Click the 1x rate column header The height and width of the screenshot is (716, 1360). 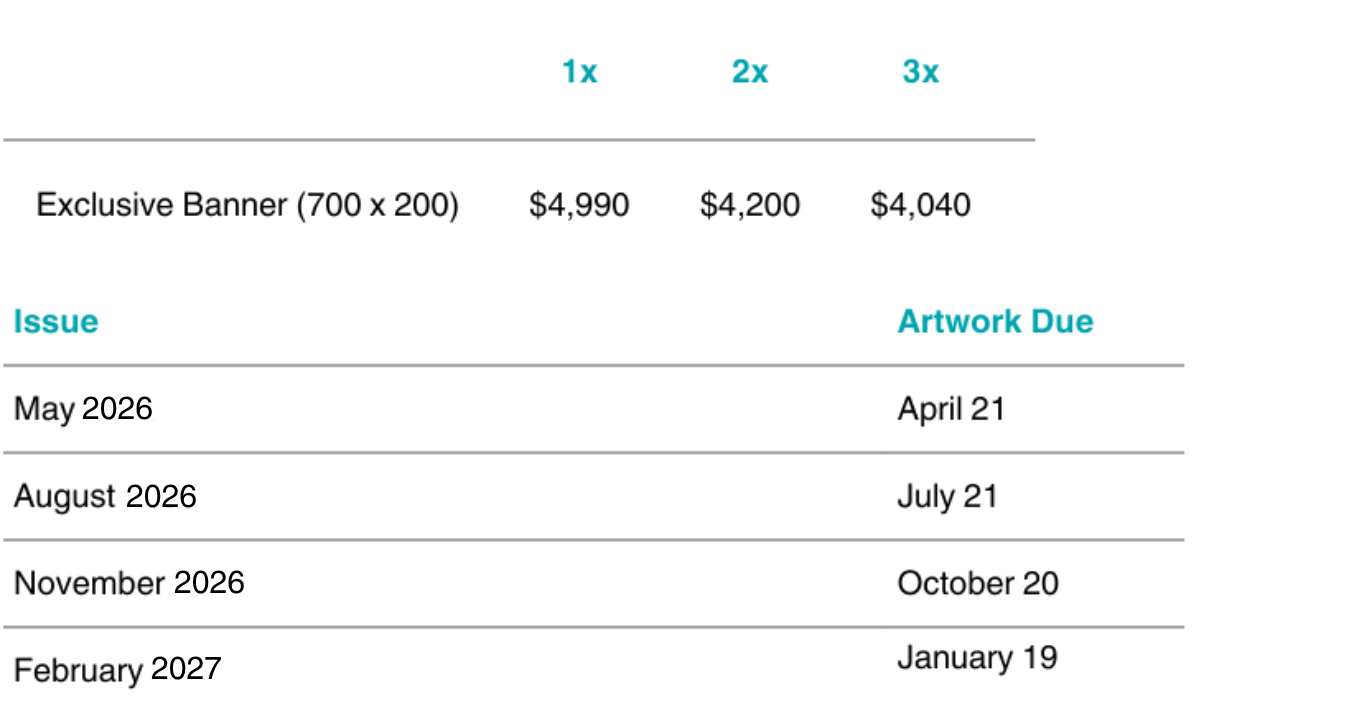coord(579,72)
